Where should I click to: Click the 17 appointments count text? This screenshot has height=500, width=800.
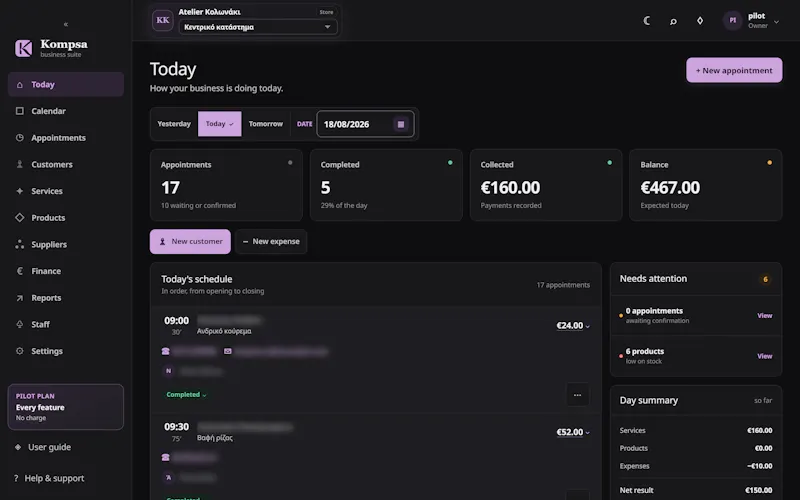pos(563,285)
